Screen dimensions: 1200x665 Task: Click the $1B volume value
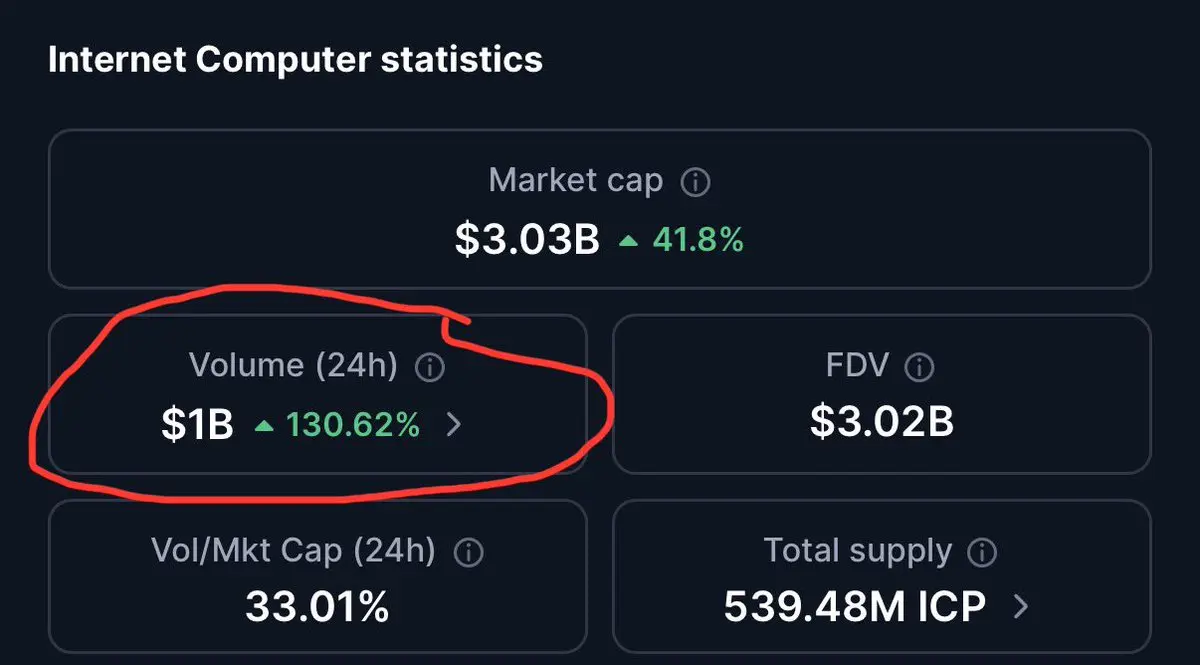[197, 425]
